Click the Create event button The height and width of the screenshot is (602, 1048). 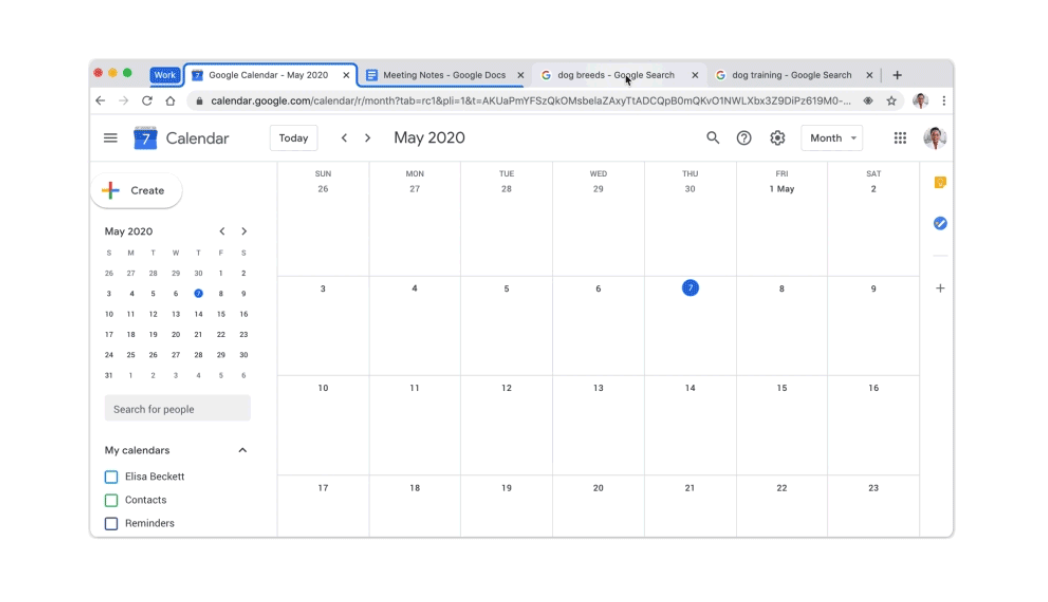tap(136, 190)
